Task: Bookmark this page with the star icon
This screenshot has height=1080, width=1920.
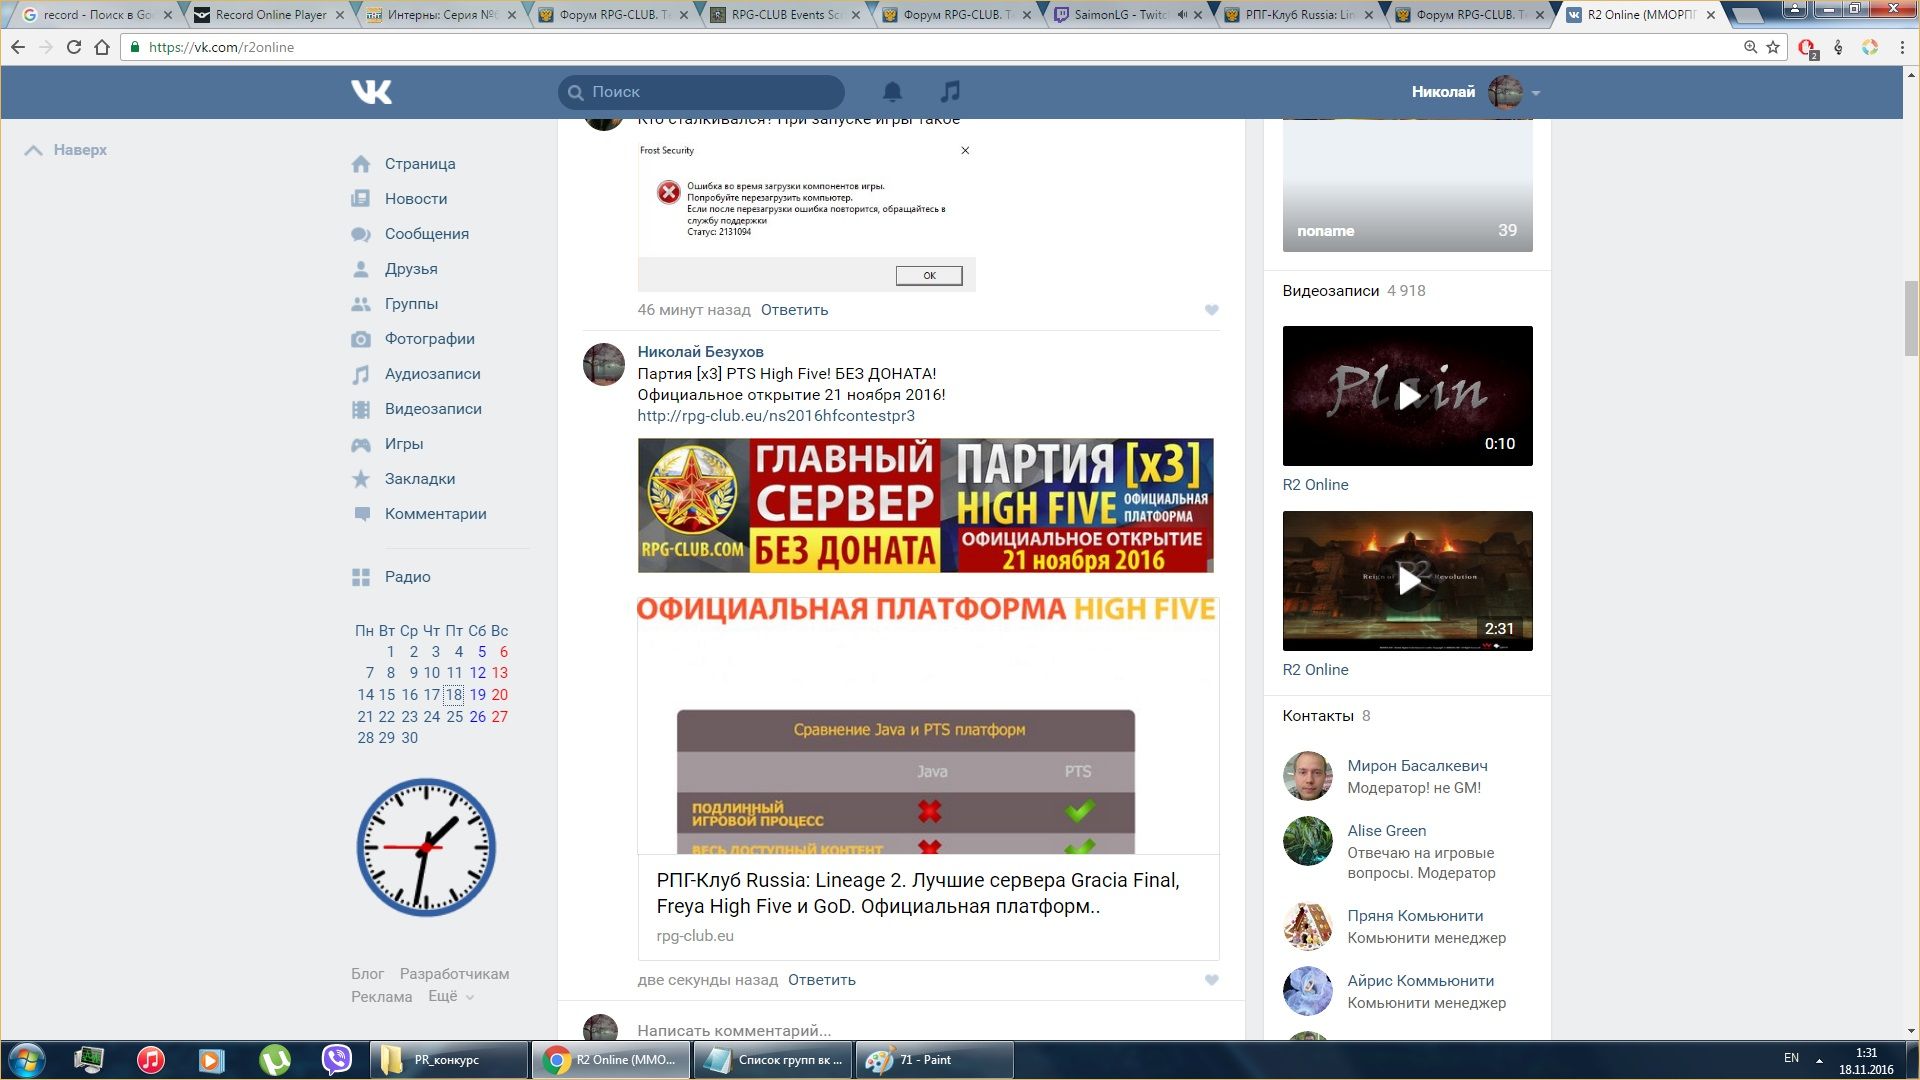Action: pyautogui.click(x=1773, y=47)
